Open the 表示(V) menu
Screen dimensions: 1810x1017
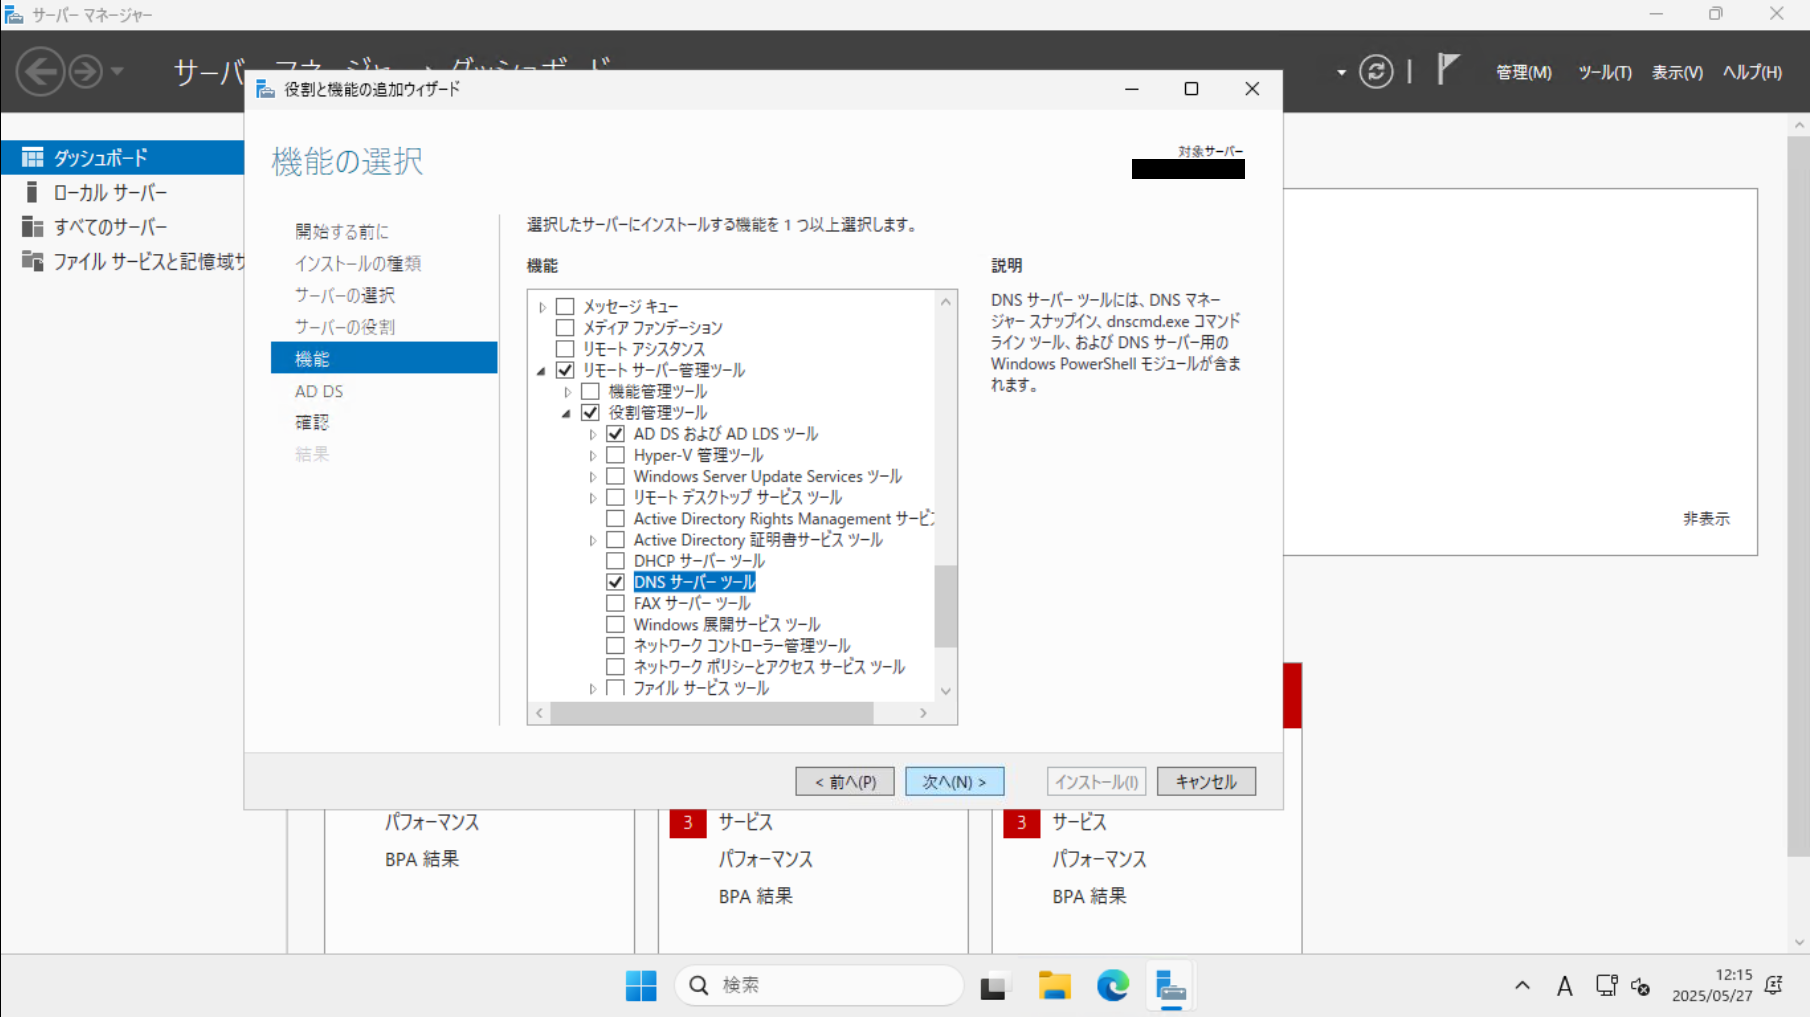pyautogui.click(x=1677, y=72)
